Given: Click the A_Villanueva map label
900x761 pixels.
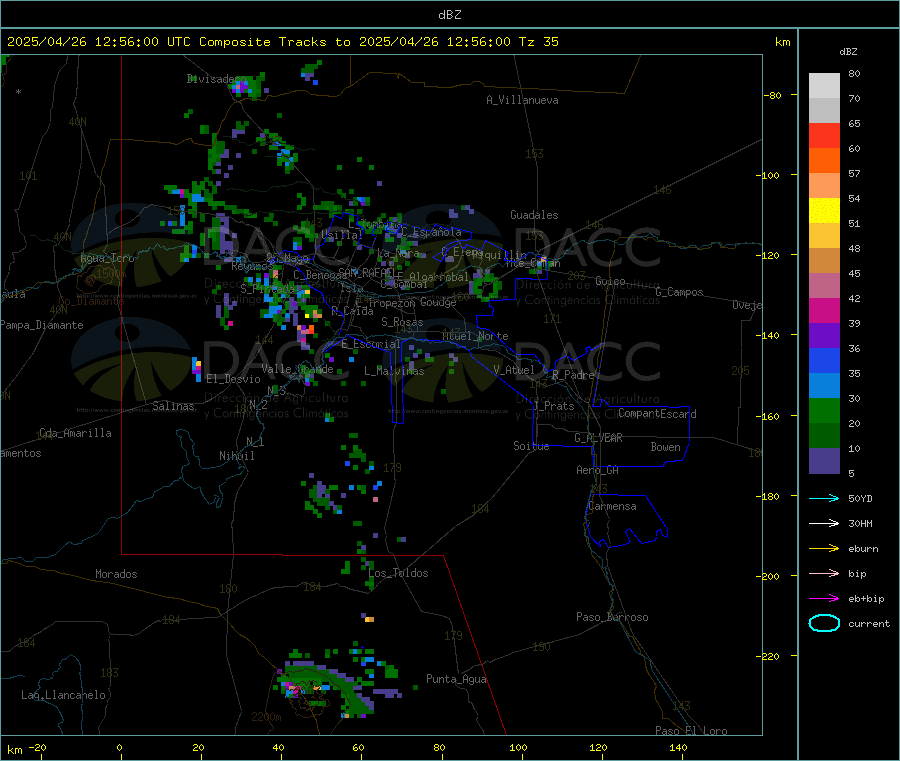Looking at the screenshot, I should click(x=522, y=100).
